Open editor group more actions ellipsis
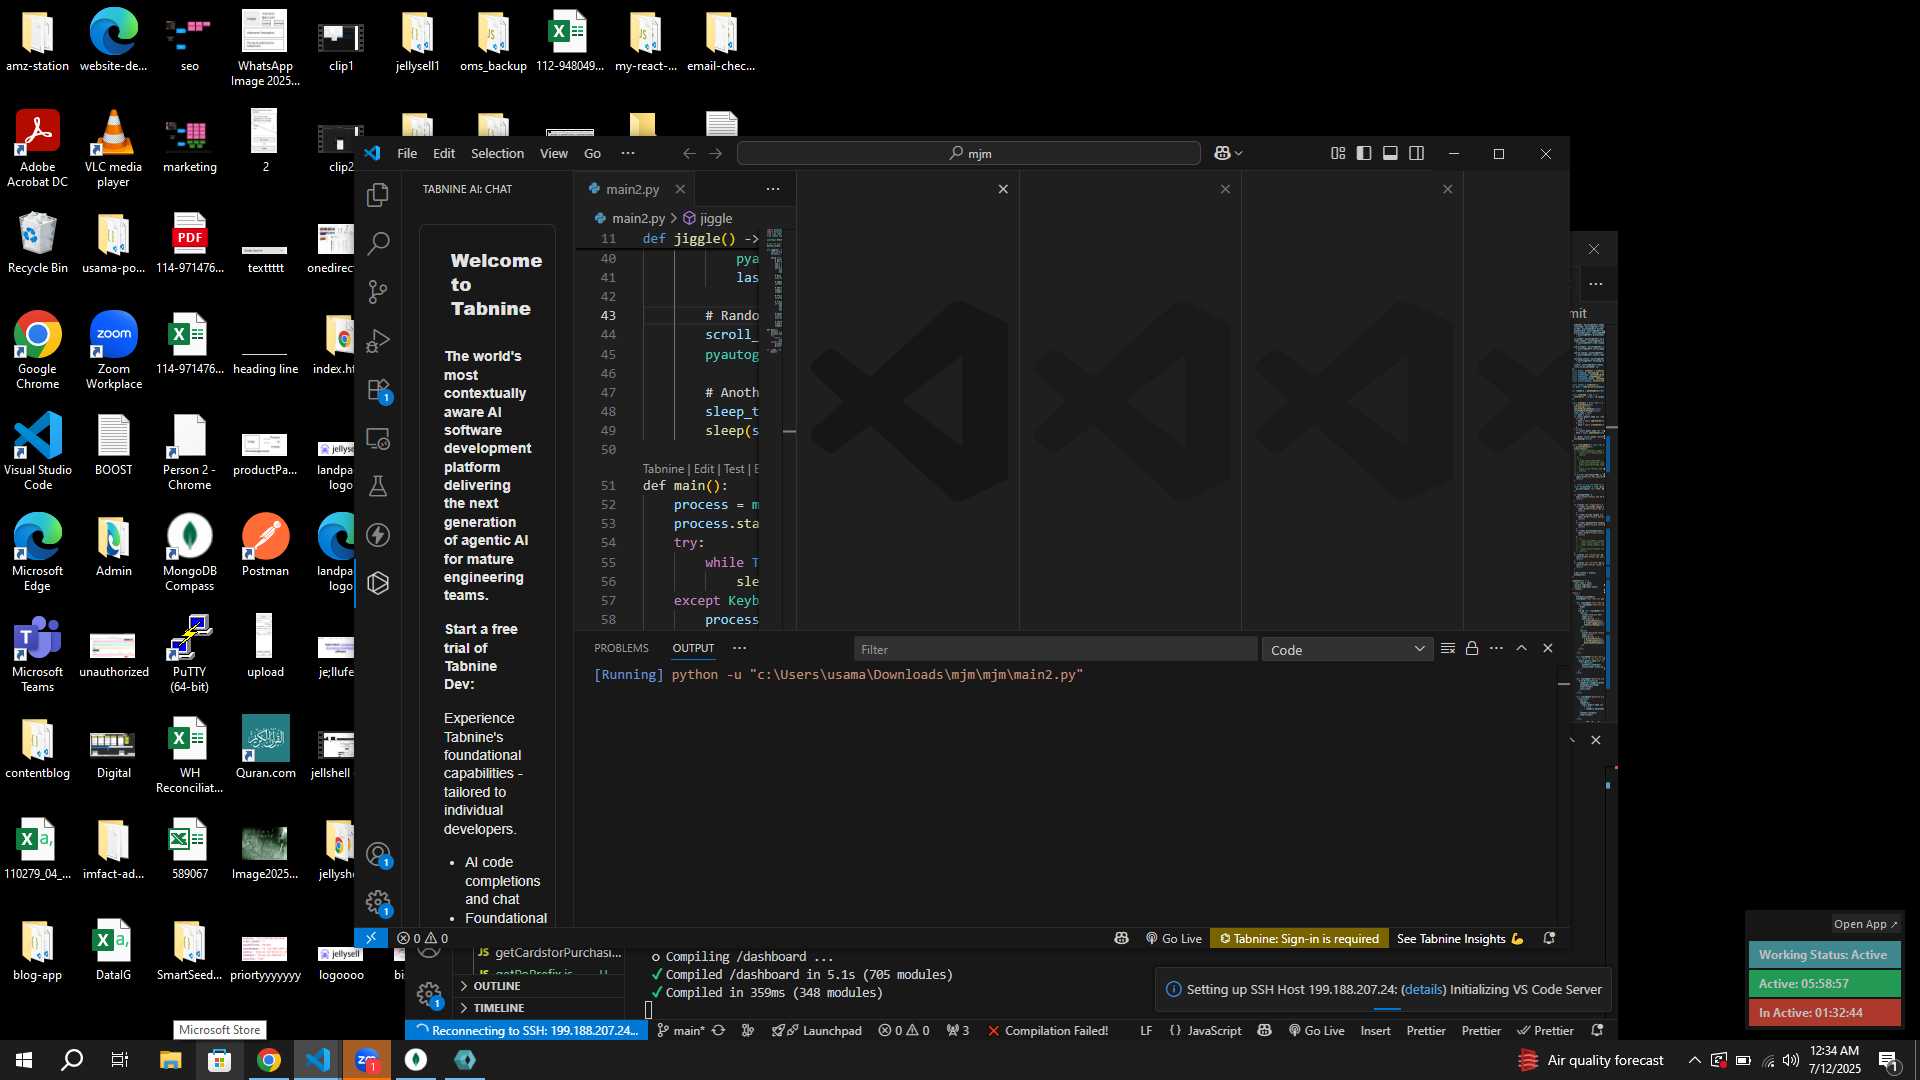1920x1080 pixels. pos(773,189)
